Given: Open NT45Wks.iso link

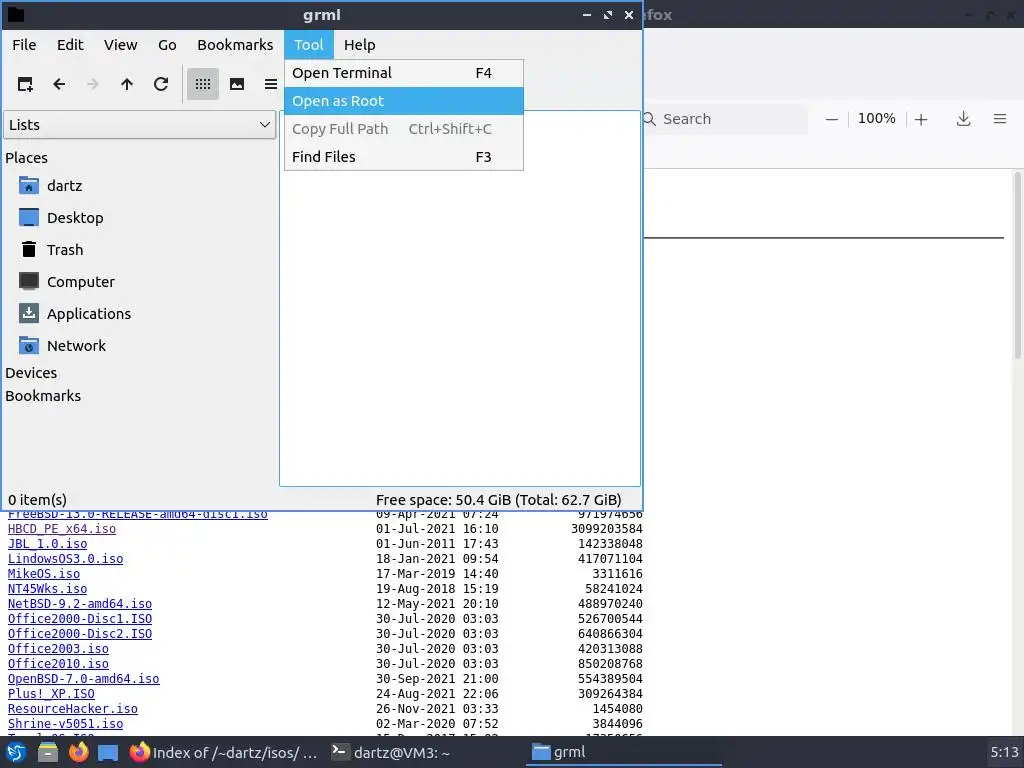Looking at the screenshot, I should [x=48, y=589].
